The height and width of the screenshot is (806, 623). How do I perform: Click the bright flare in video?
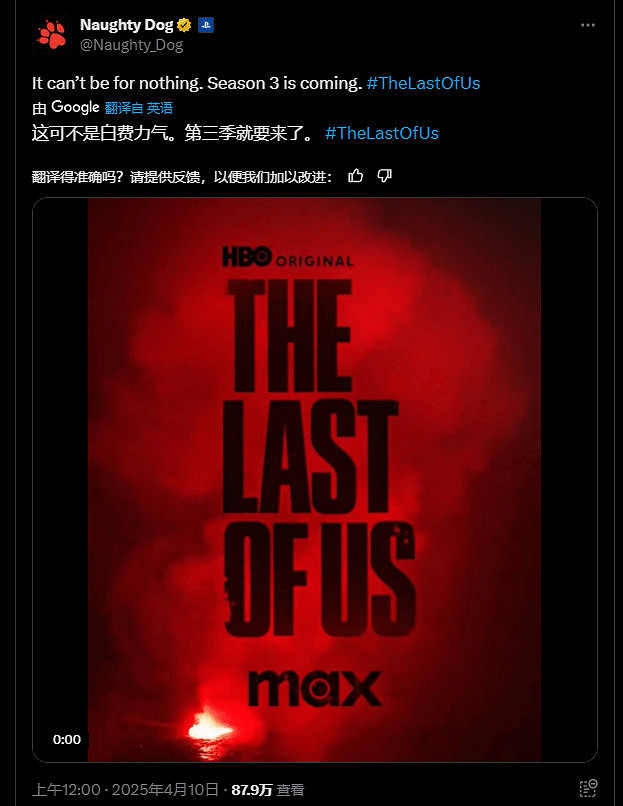coord(208,728)
